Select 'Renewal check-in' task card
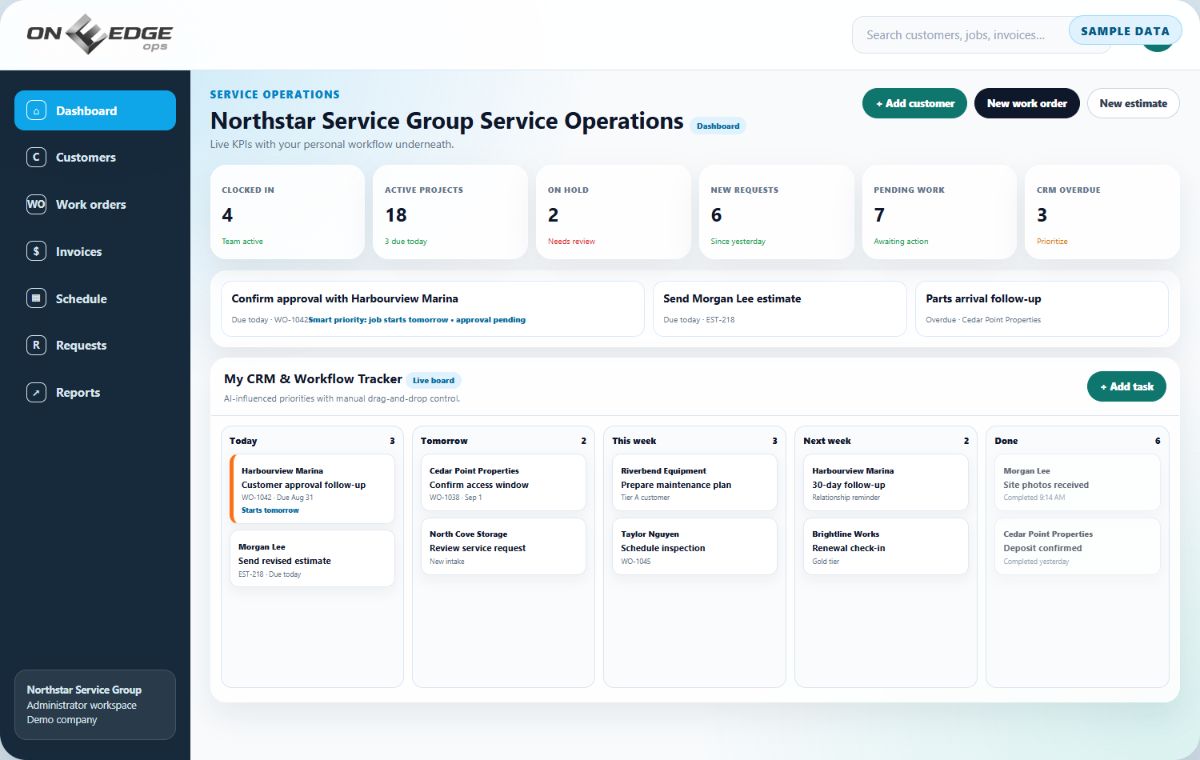1200x760 pixels. (886, 546)
